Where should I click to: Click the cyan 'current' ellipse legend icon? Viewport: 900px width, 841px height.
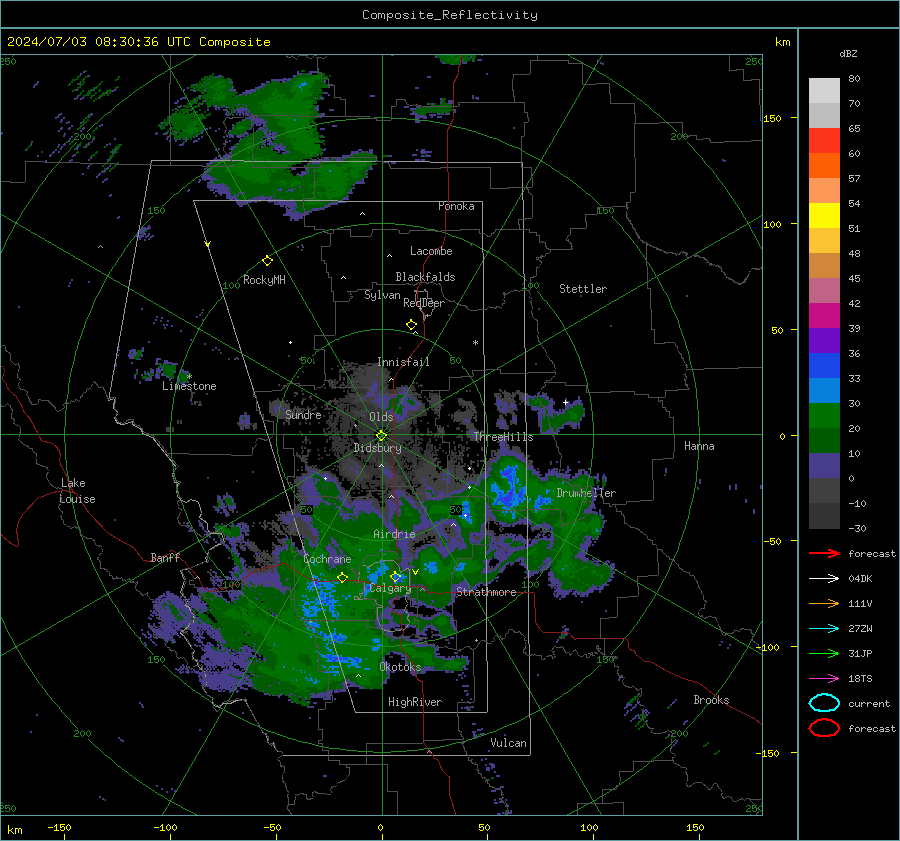point(824,703)
